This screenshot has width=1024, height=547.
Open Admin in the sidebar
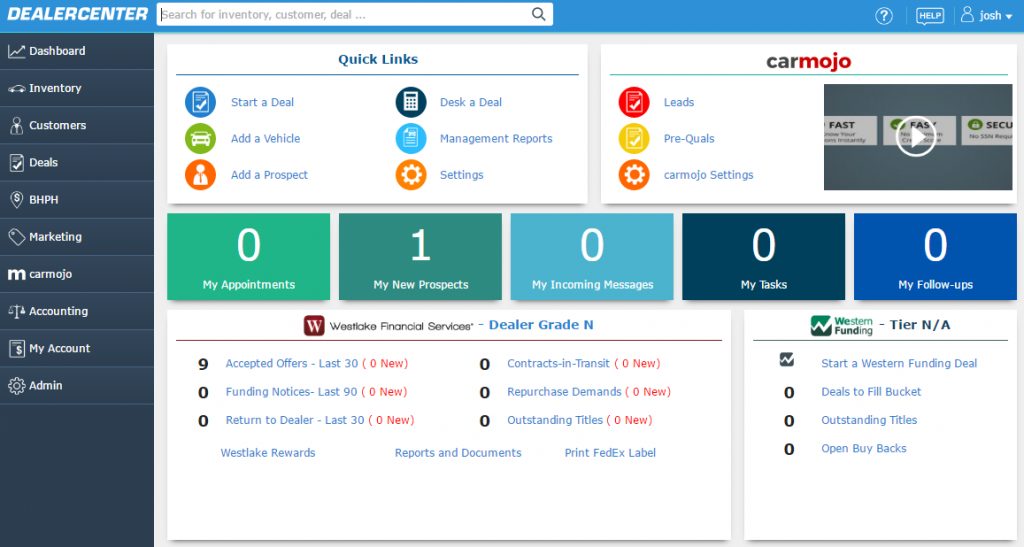click(77, 386)
